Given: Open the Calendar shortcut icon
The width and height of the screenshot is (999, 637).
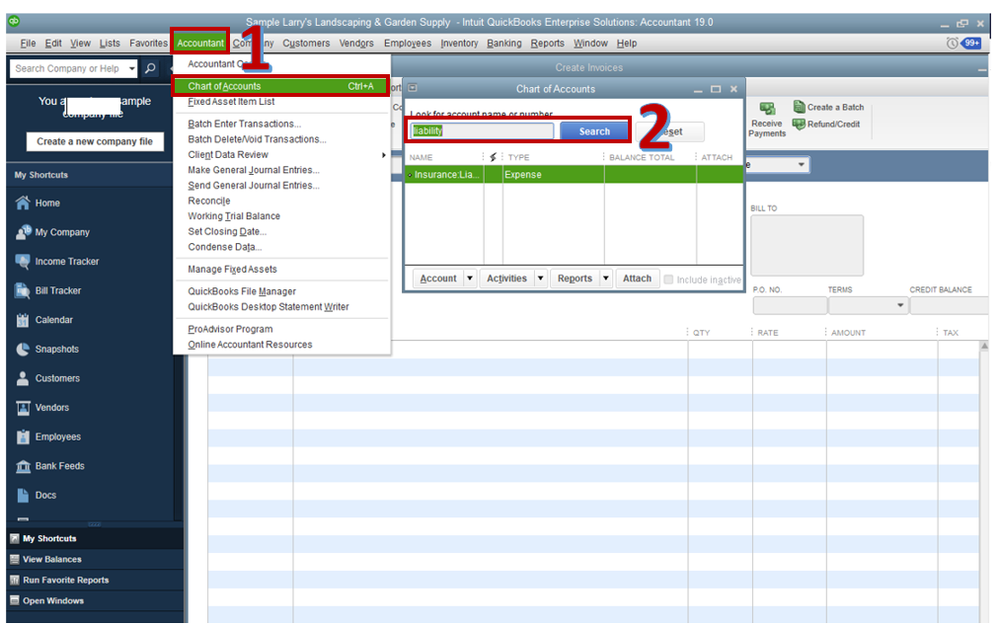Looking at the screenshot, I should click(23, 320).
